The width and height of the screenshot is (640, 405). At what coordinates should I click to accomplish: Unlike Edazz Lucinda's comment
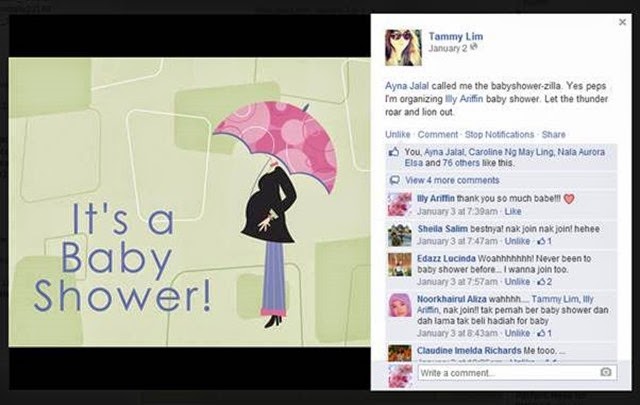pyautogui.click(x=517, y=282)
